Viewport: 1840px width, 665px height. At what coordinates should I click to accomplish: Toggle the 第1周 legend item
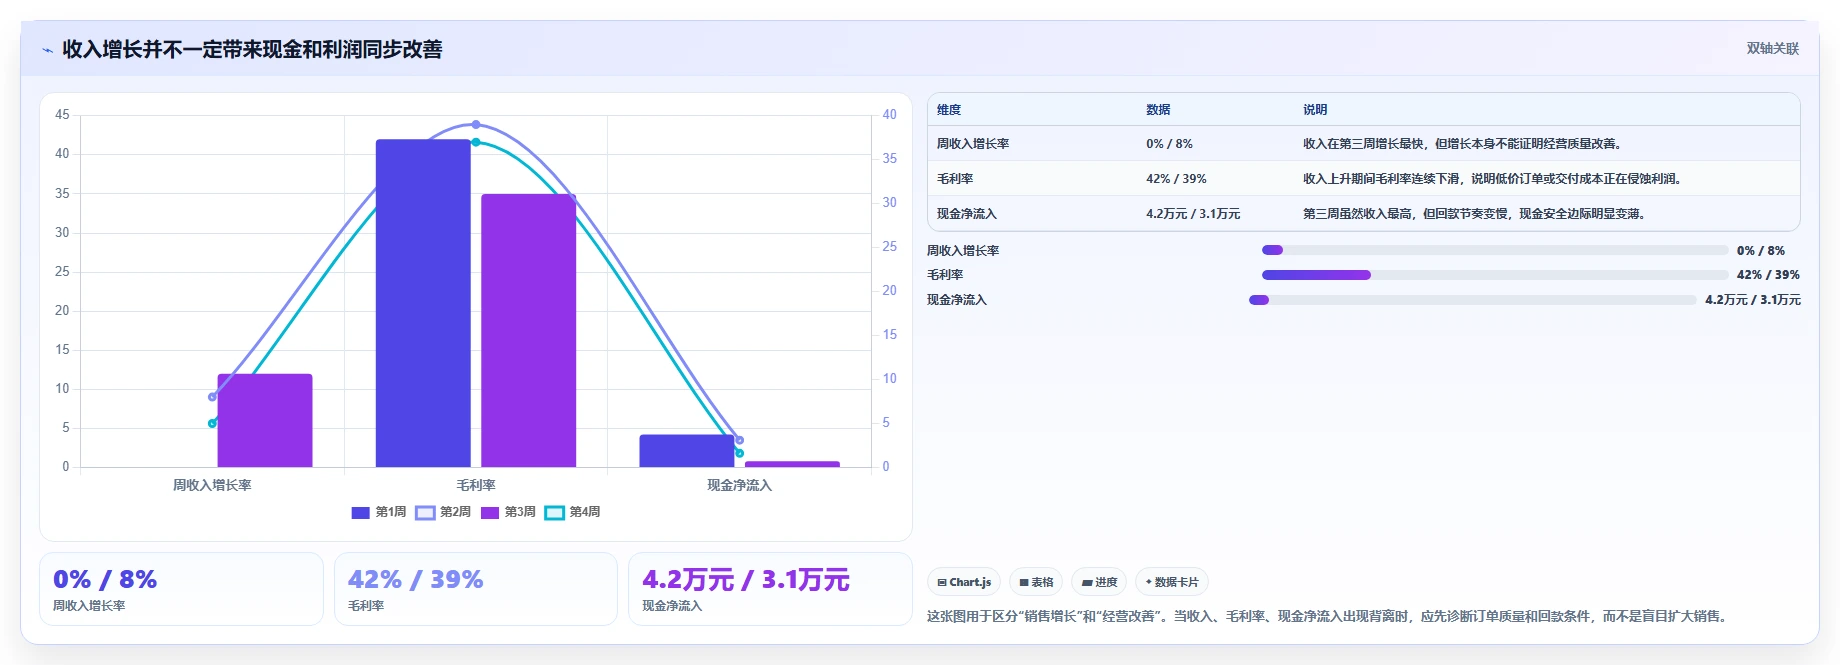(379, 512)
